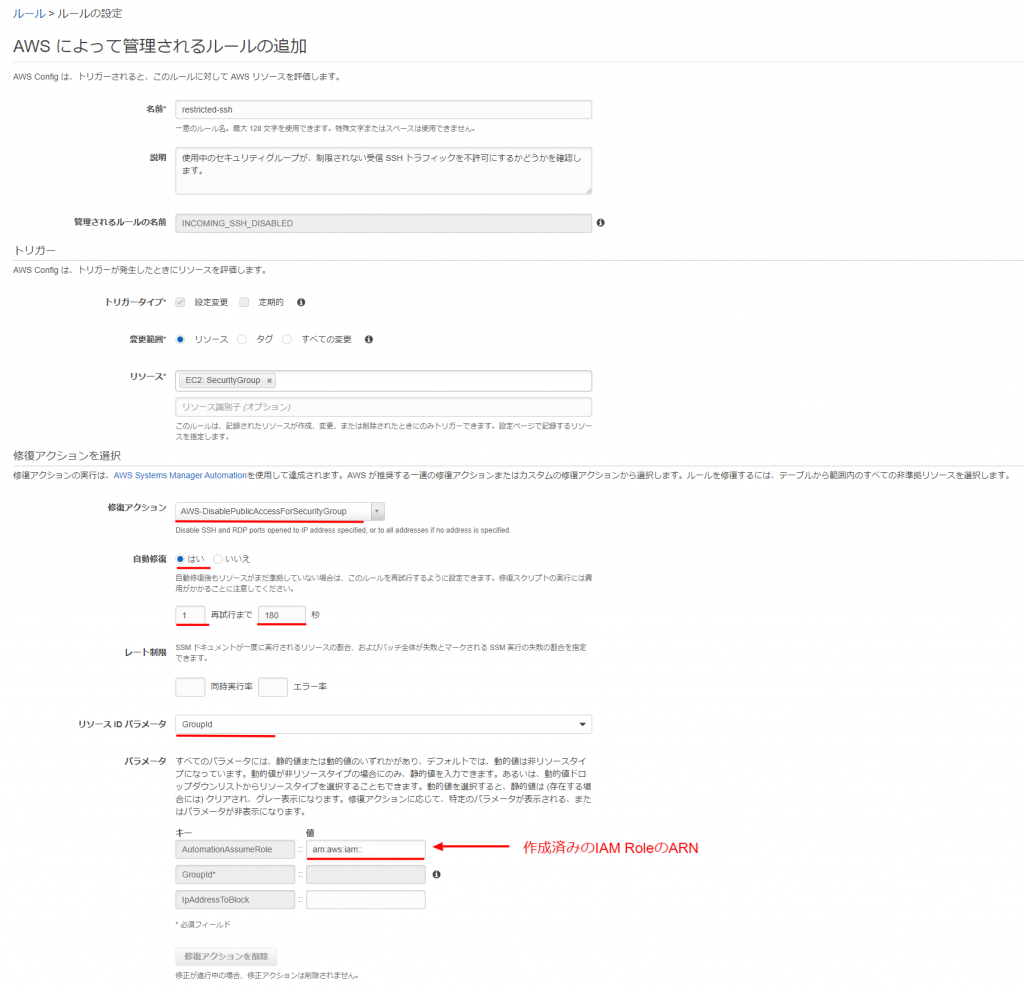1024x987 pixels.
Task: Click IpAddressToBlock value field
Action: click(x=366, y=900)
